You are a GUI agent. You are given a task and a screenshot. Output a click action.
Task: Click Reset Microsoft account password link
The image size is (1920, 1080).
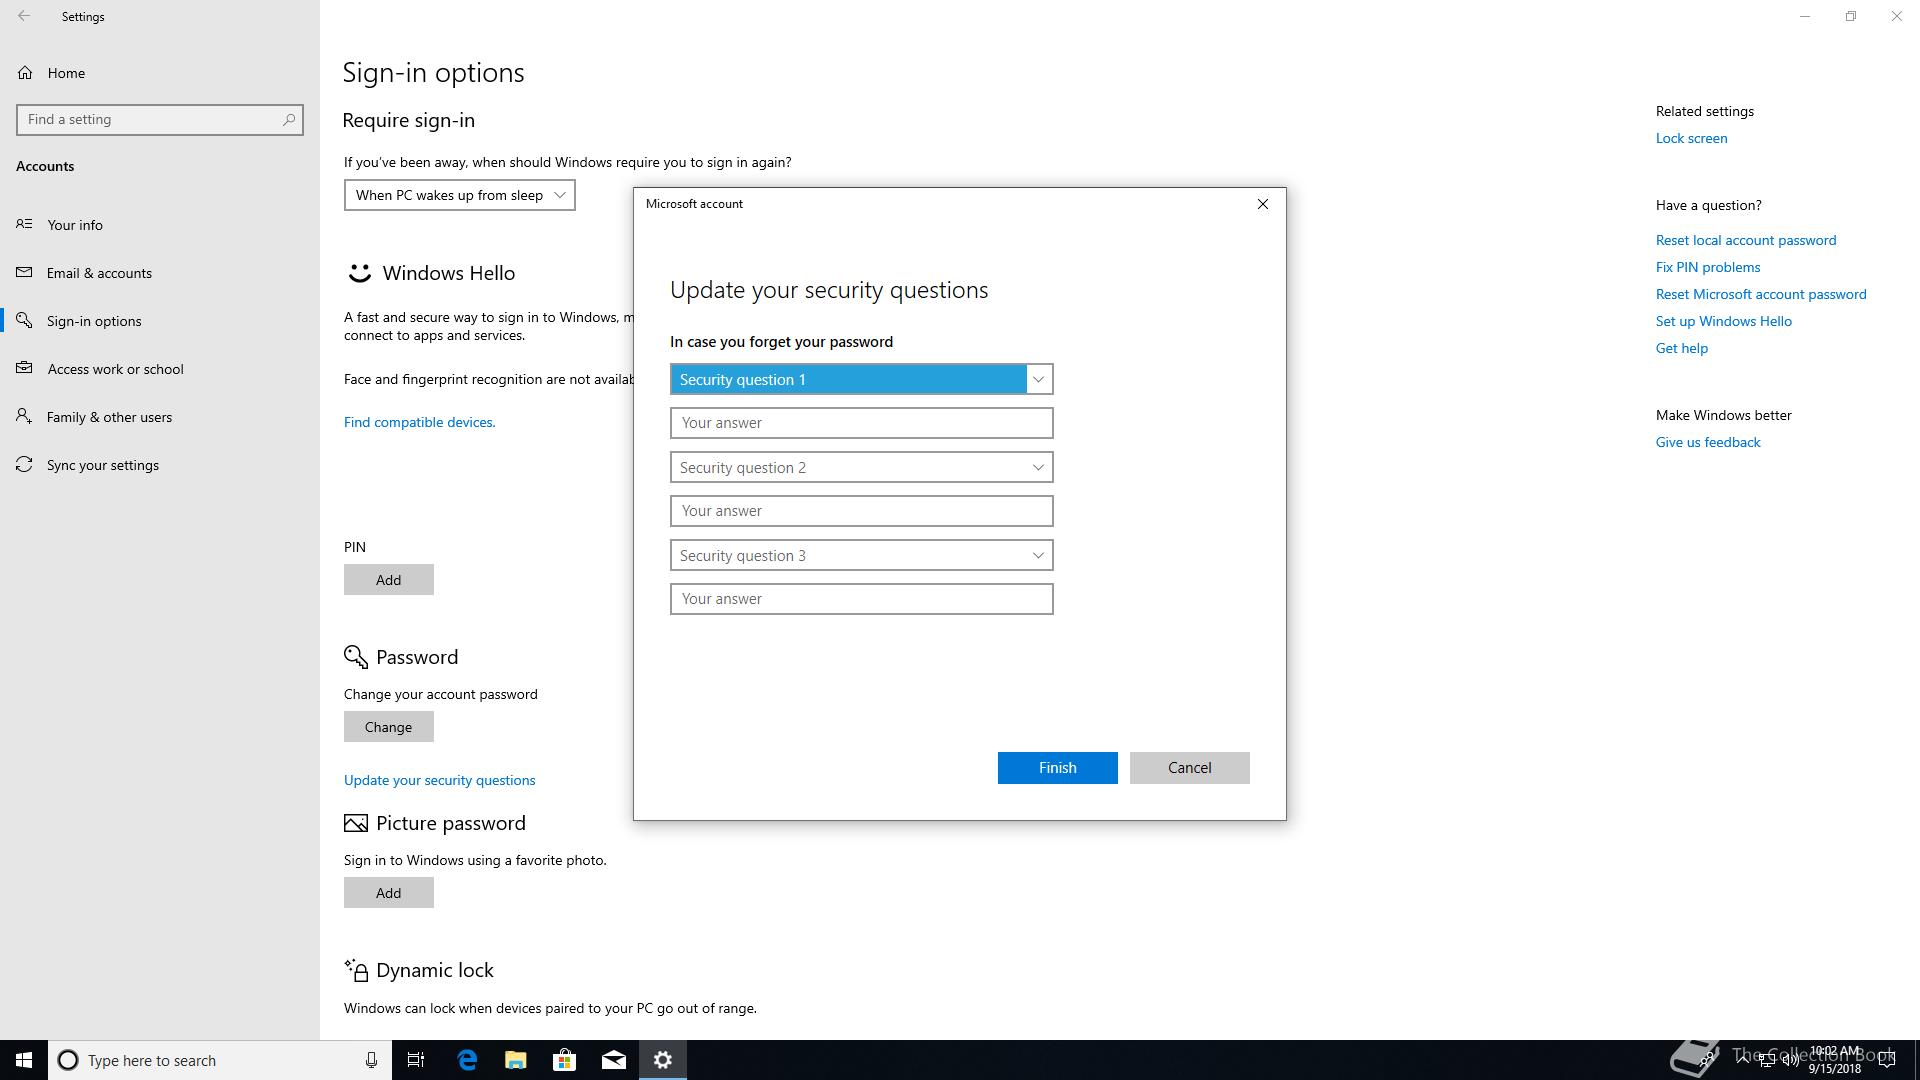pos(1761,294)
